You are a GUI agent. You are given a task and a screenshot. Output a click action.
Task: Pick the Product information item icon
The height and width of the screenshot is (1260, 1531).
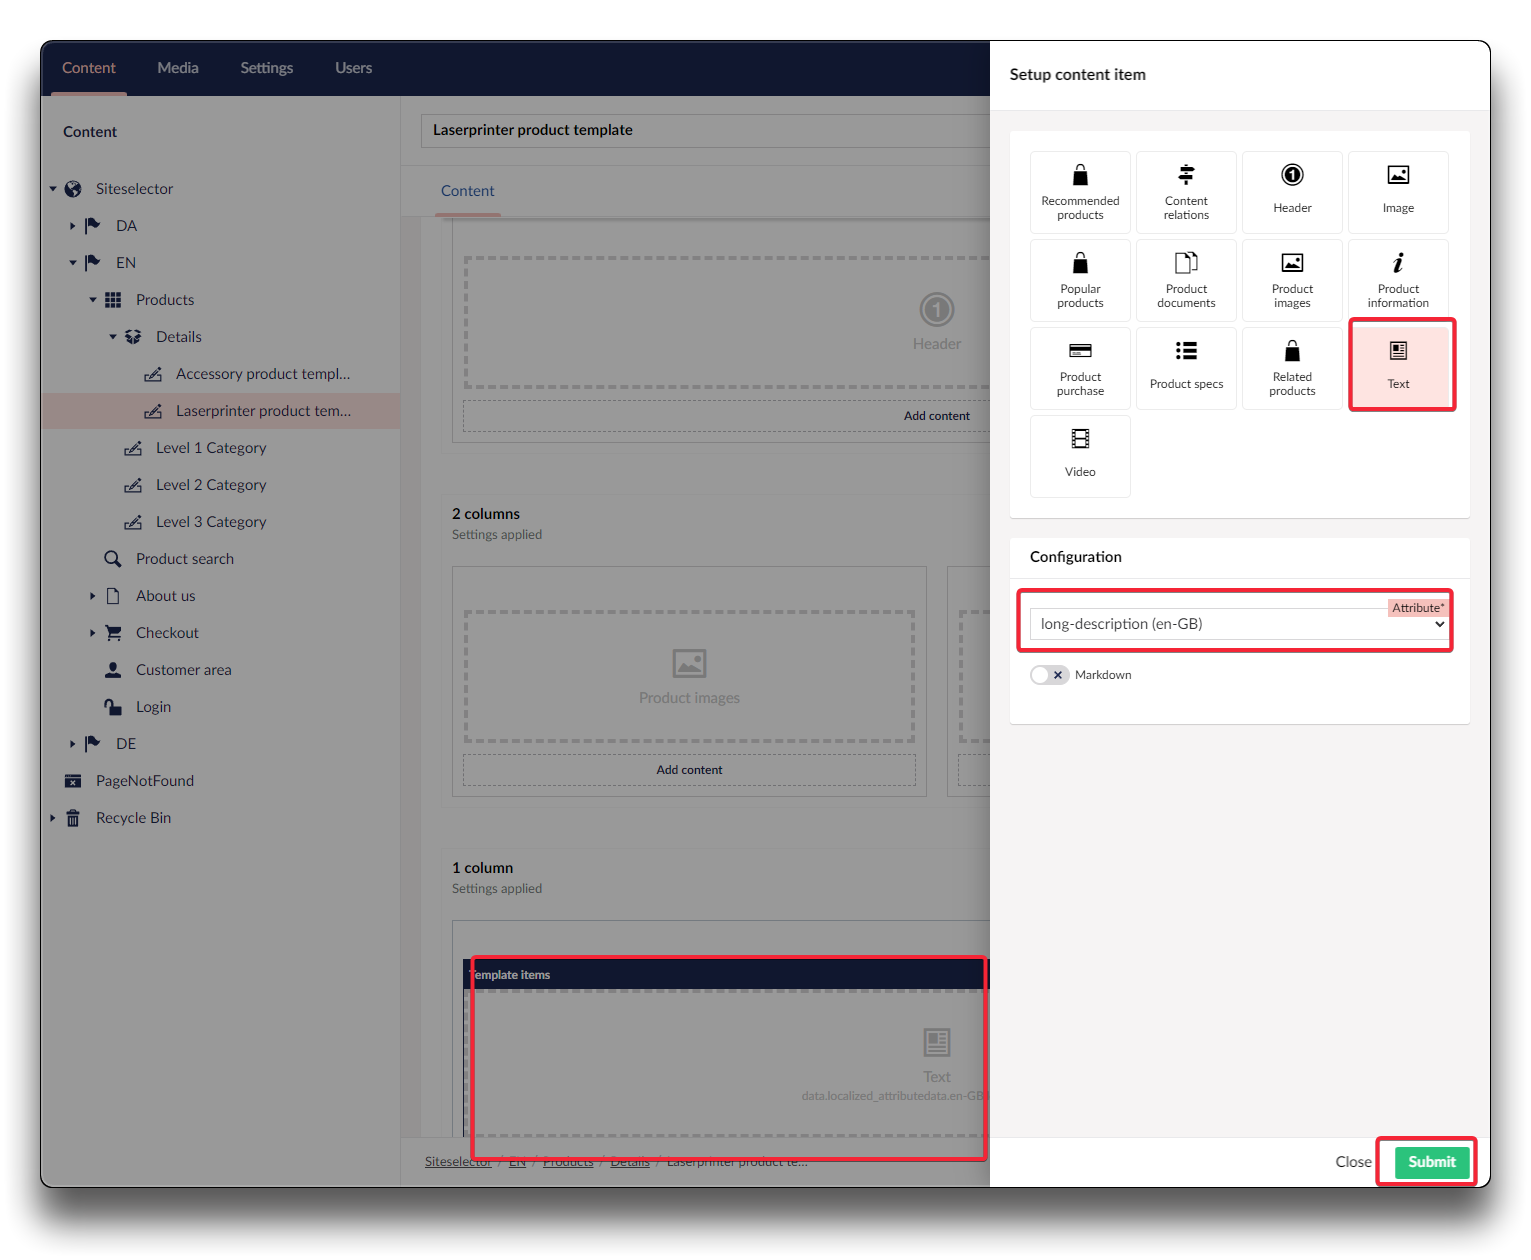[1398, 264]
